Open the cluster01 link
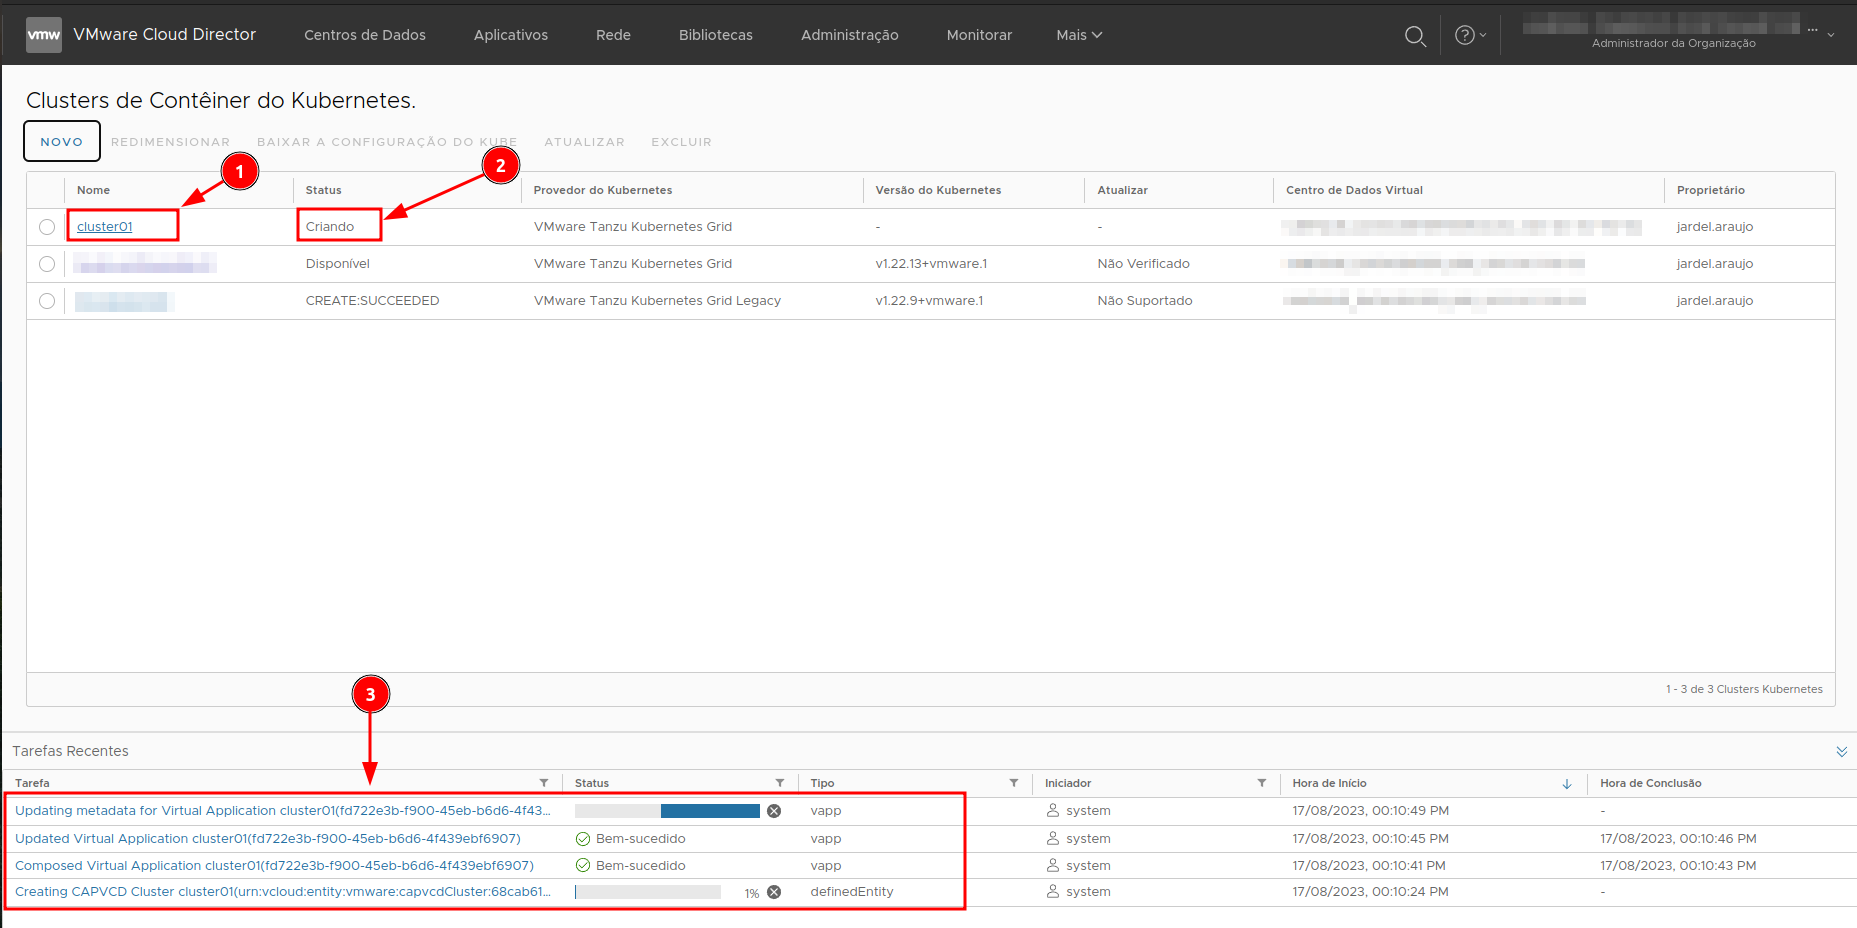Screen dimensions: 1857x928 (x=105, y=227)
